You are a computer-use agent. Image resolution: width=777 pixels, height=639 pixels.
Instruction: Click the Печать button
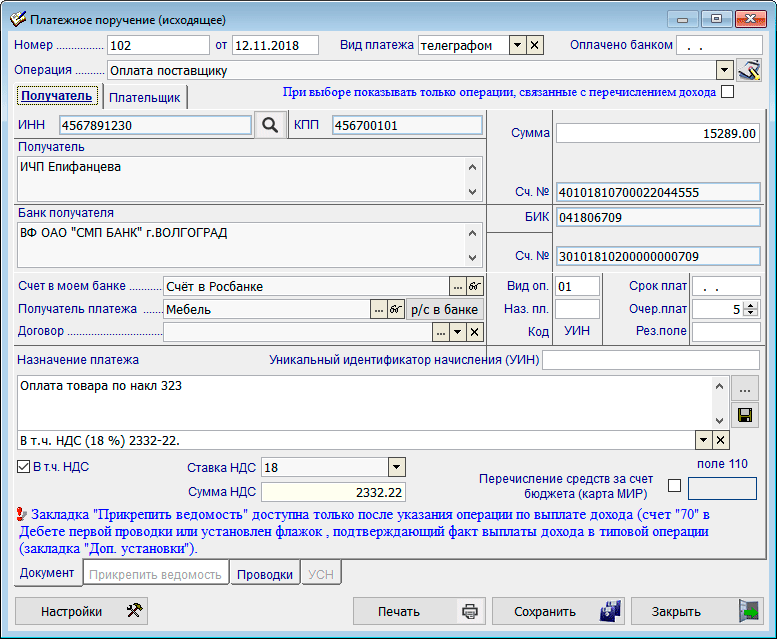click(x=419, y=611)
